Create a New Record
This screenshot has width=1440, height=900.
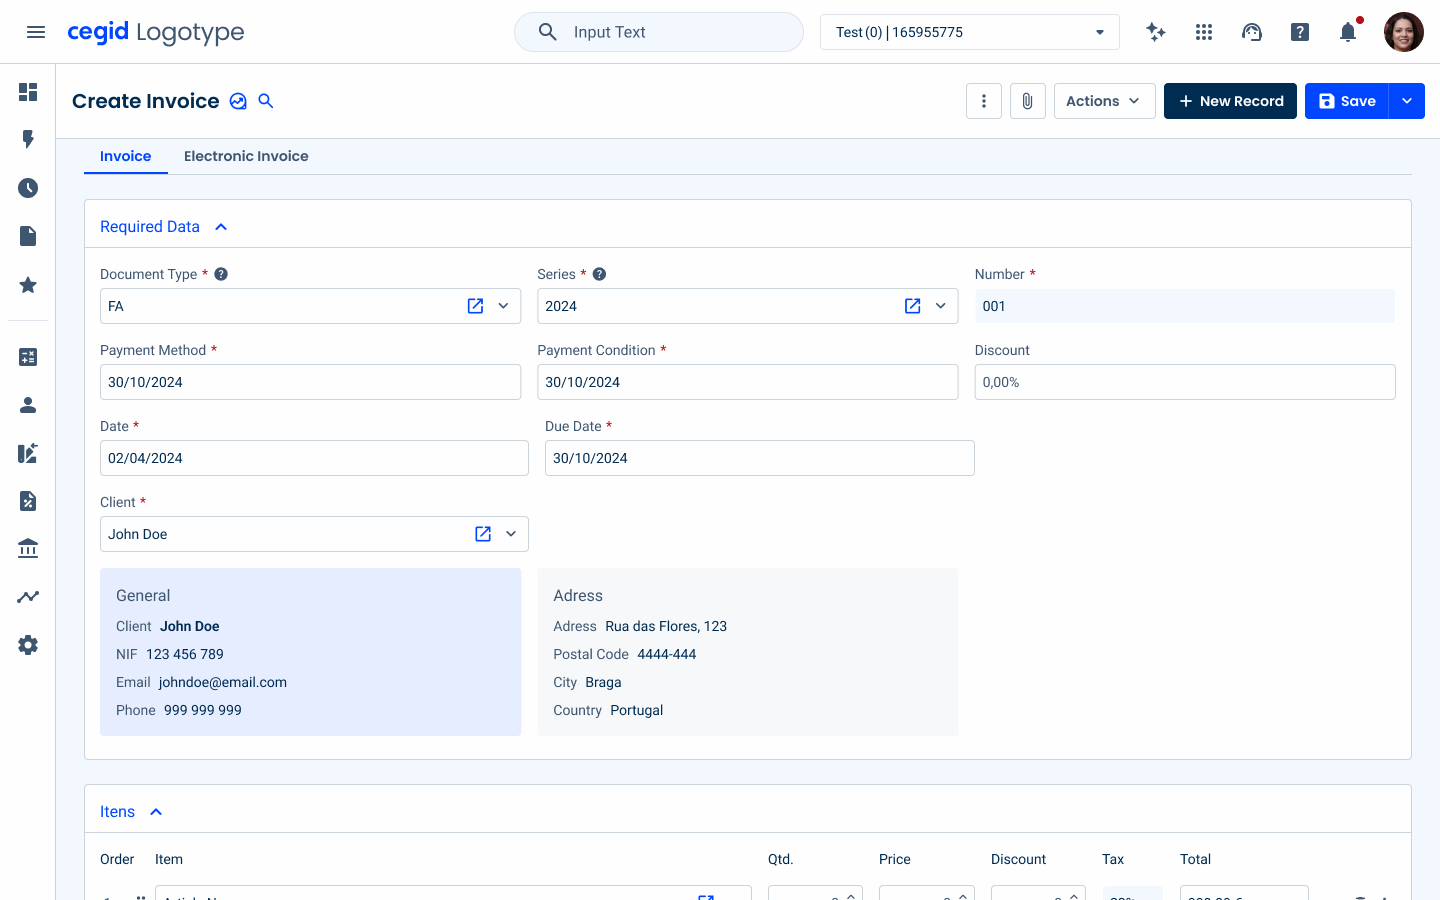(1230, 100)
